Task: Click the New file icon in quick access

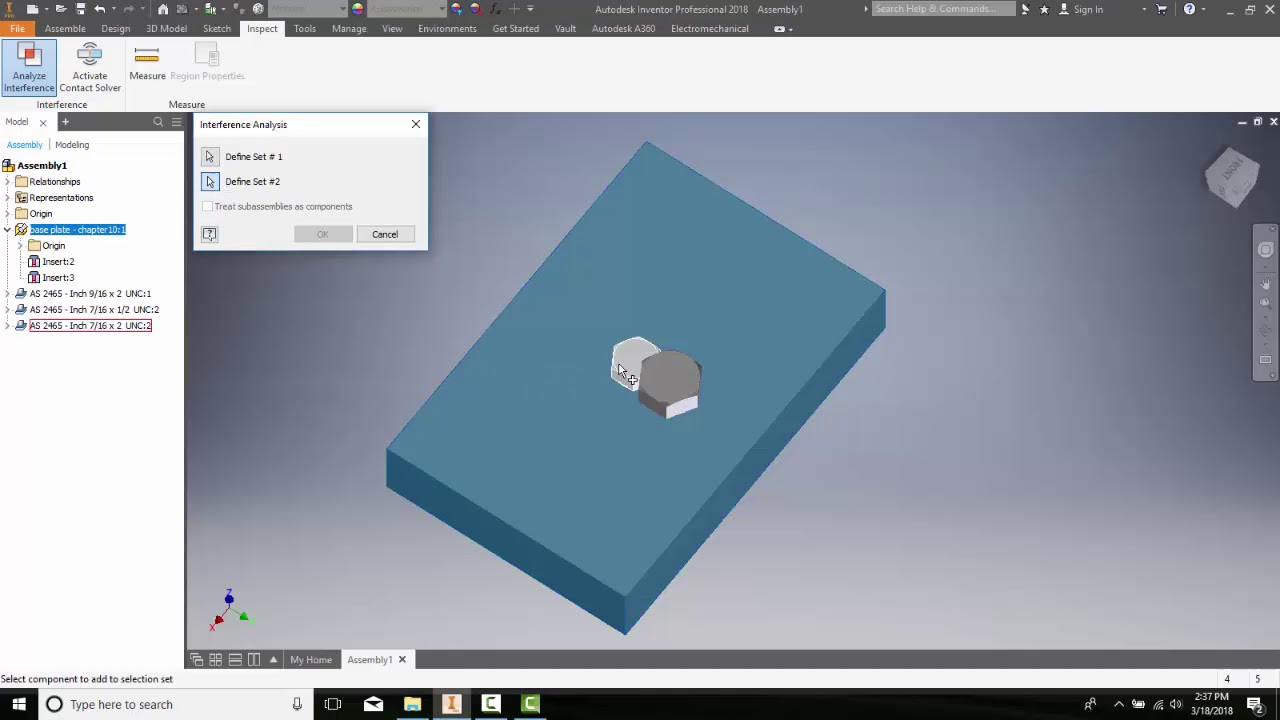Action: tap(33, 9)
